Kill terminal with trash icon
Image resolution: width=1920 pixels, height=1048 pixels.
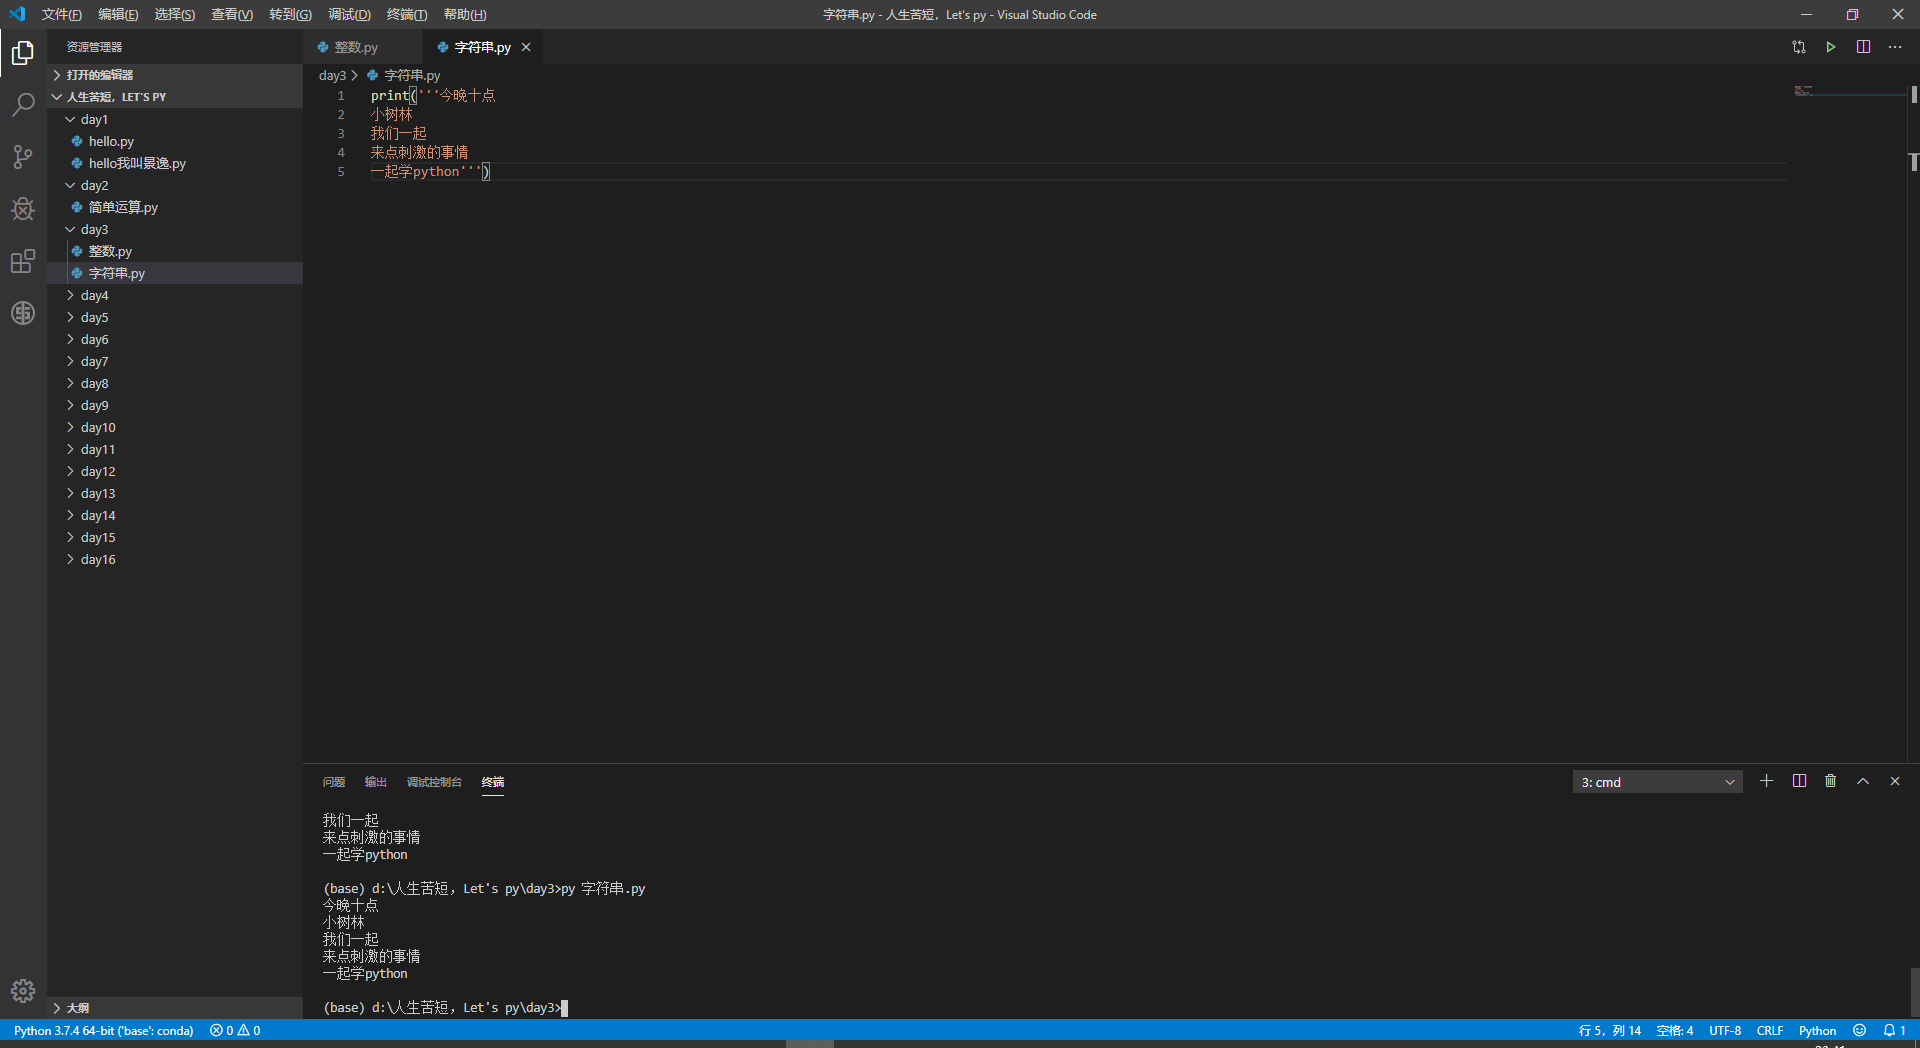pos(1831,781)
